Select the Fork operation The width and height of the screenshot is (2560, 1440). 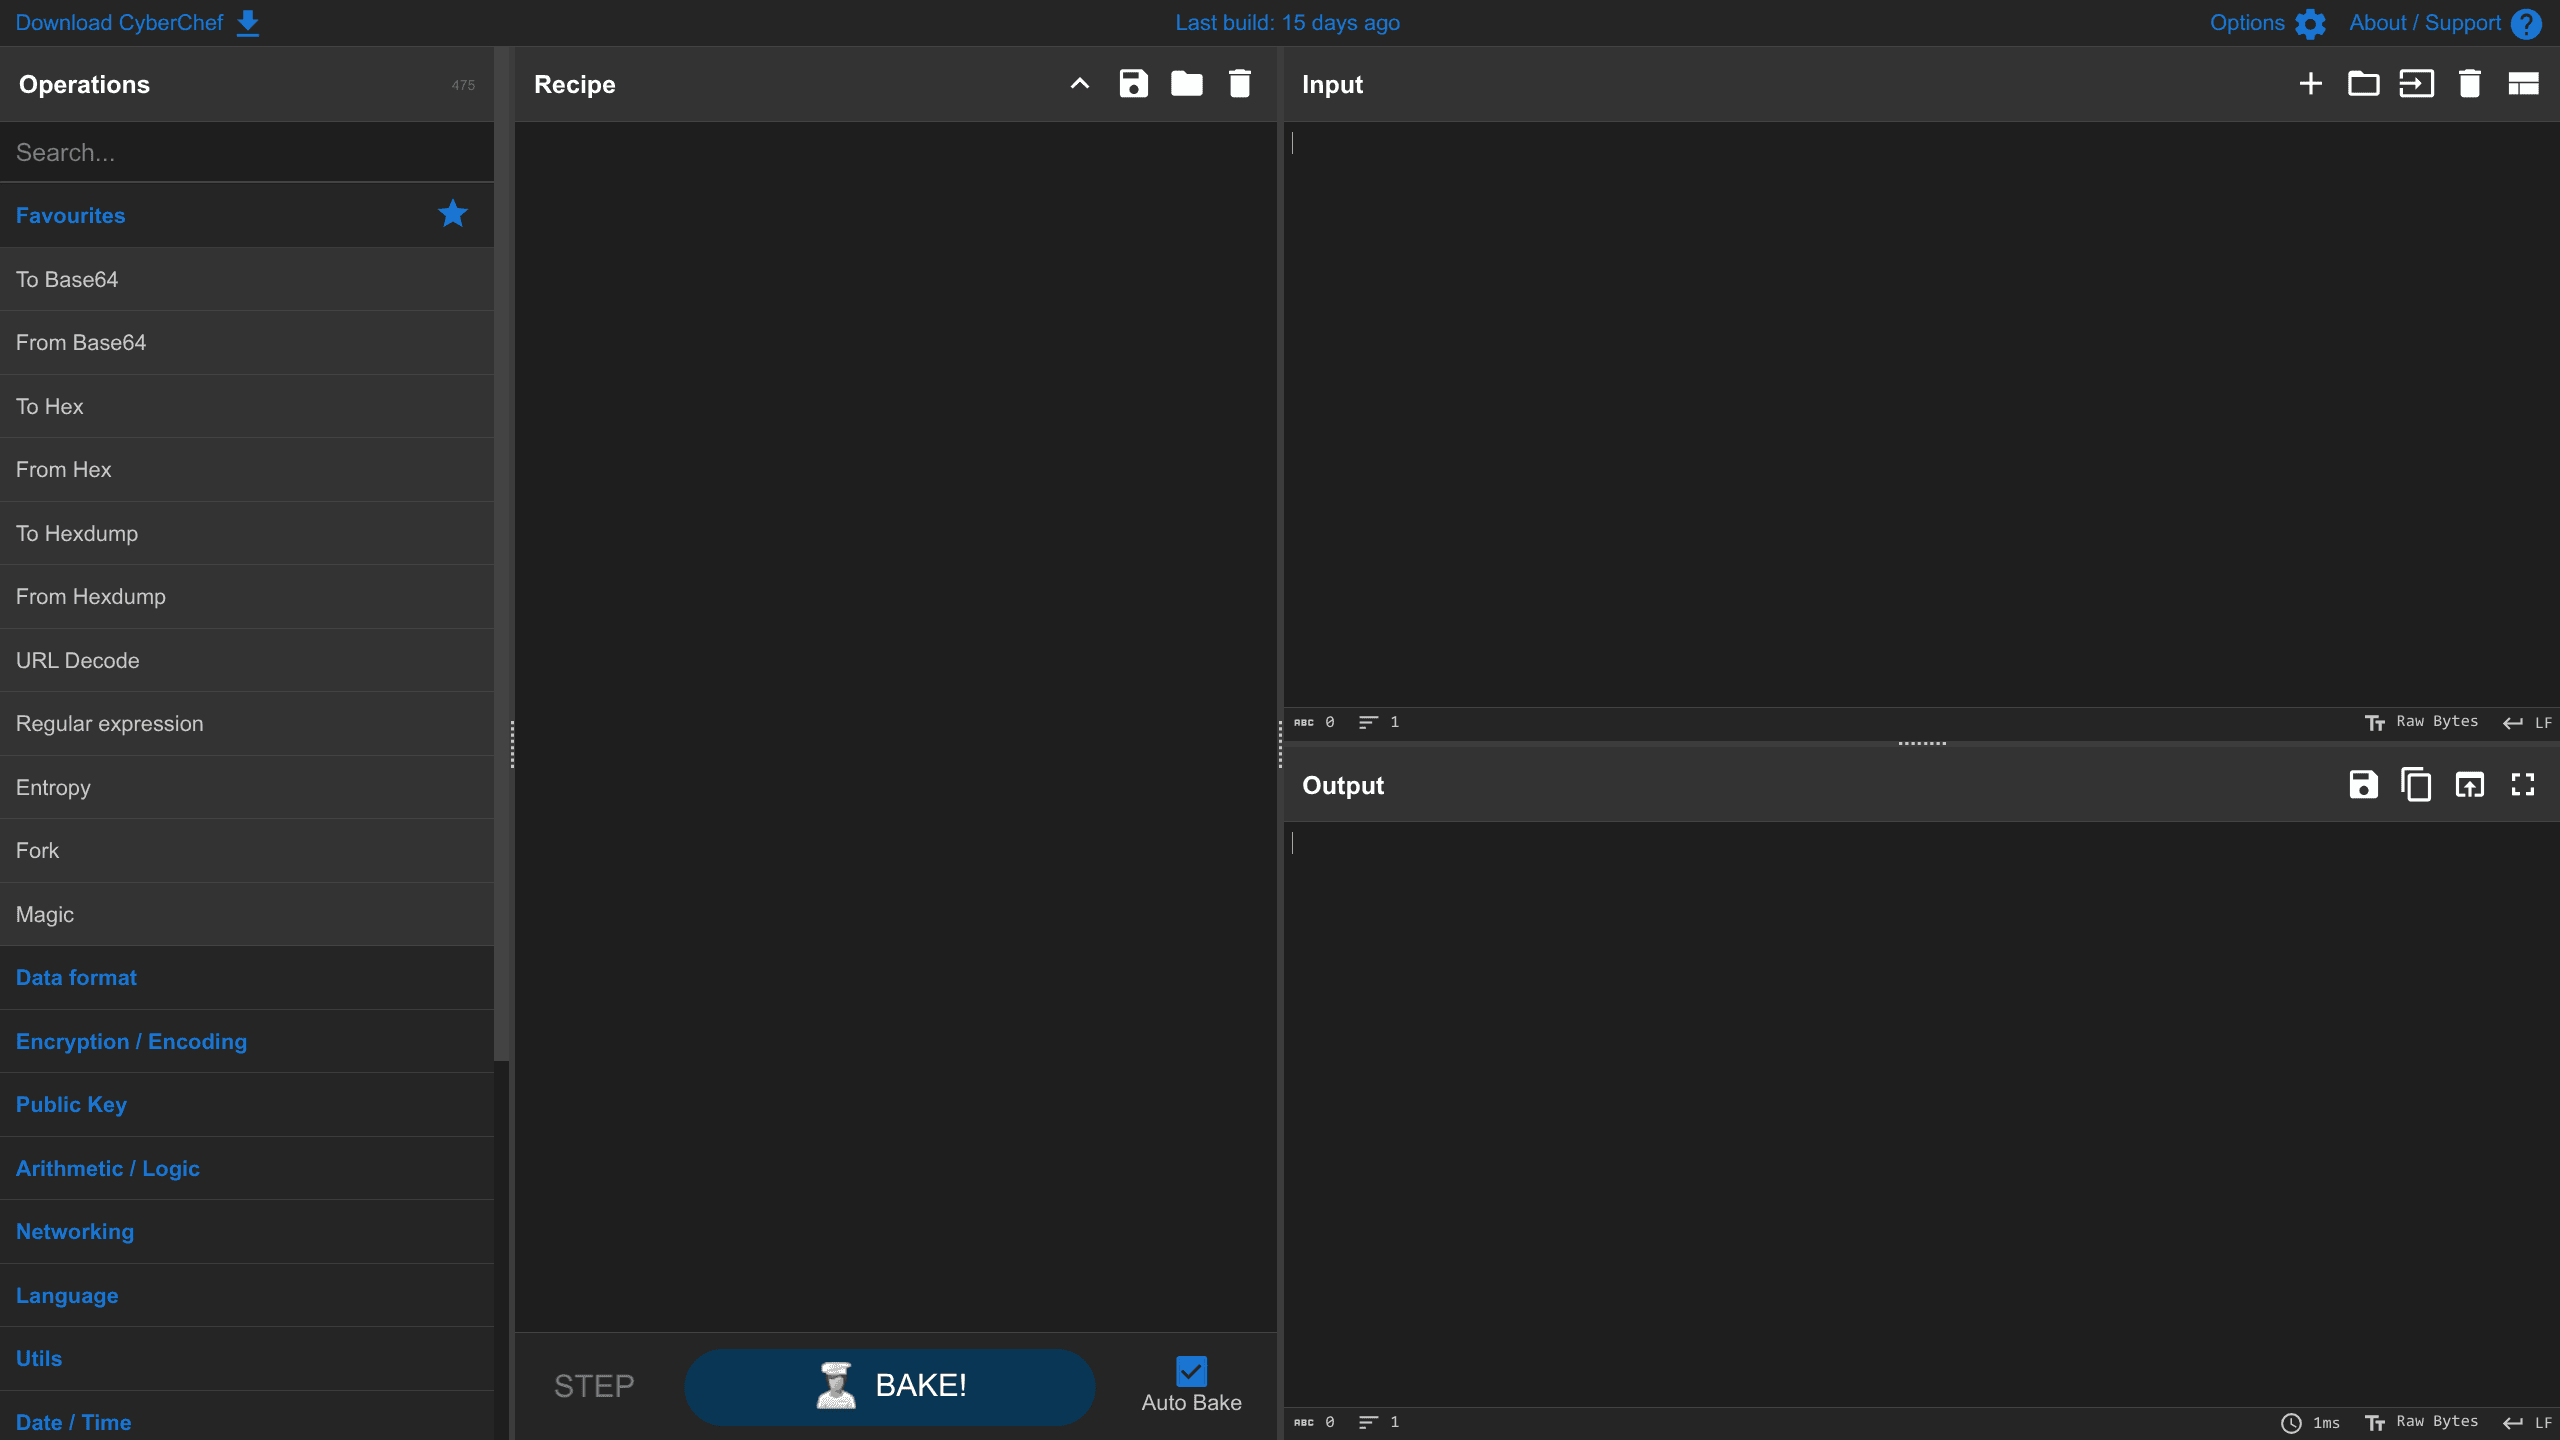247,851
